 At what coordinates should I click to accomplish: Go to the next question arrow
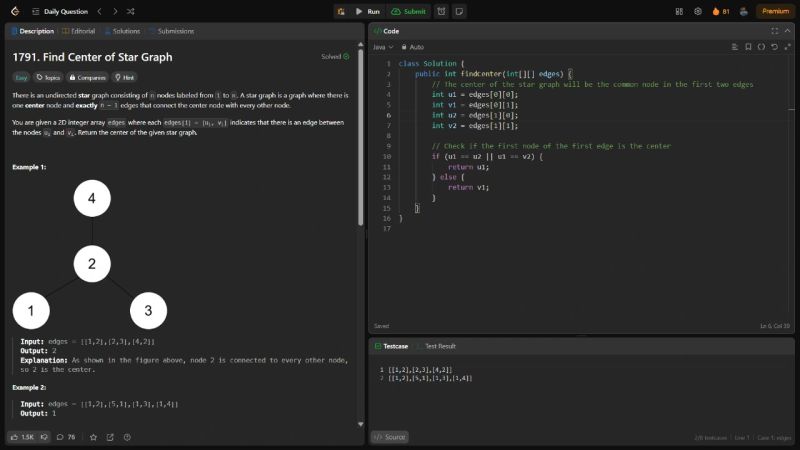[x=115, y=11]
